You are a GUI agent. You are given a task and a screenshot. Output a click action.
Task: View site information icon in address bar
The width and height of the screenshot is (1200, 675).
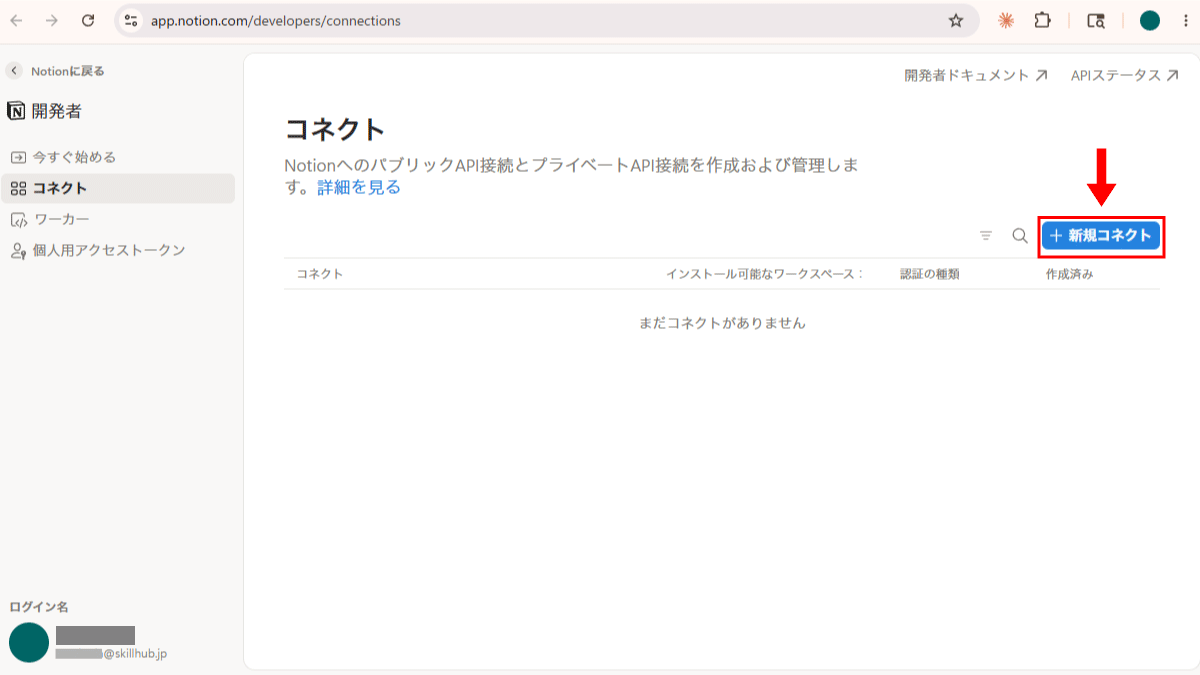click(x=131, y=20)
